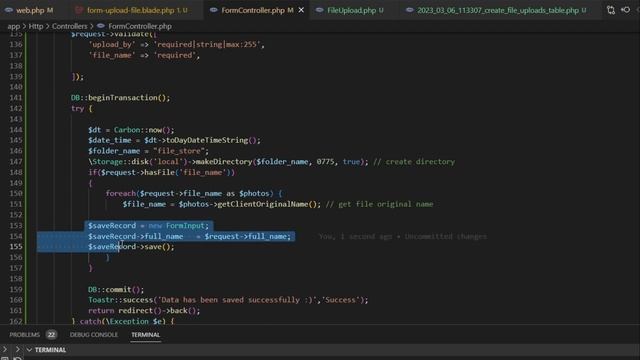Click the PHP icon on create_file_uploads_table tab
640x360 pixels.
tap(409, 10)
